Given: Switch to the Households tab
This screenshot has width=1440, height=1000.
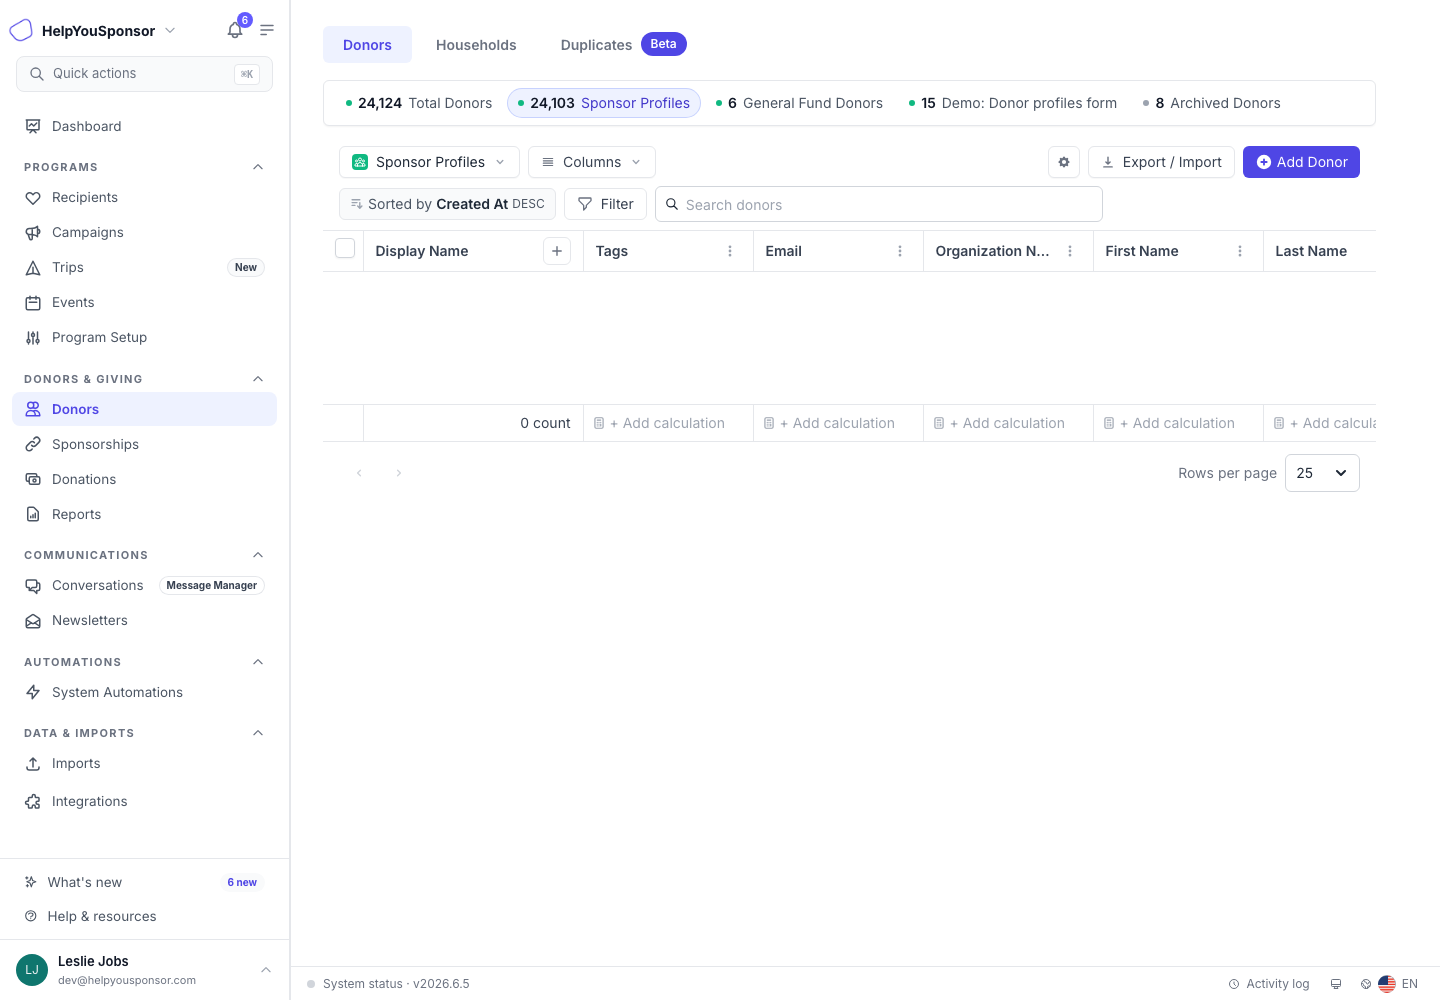Looking at the screenshot, I should point(476,45).
